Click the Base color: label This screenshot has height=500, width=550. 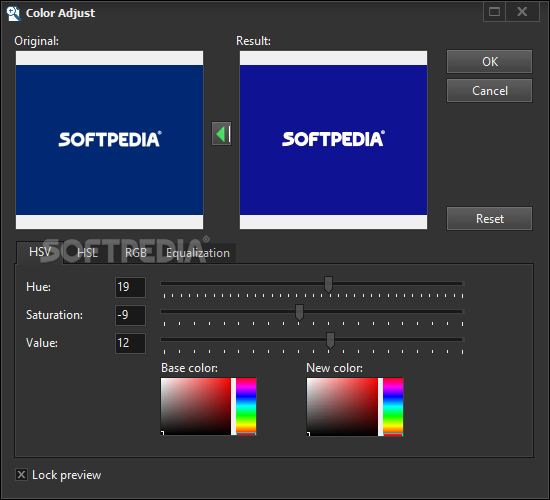coord(189,368)
